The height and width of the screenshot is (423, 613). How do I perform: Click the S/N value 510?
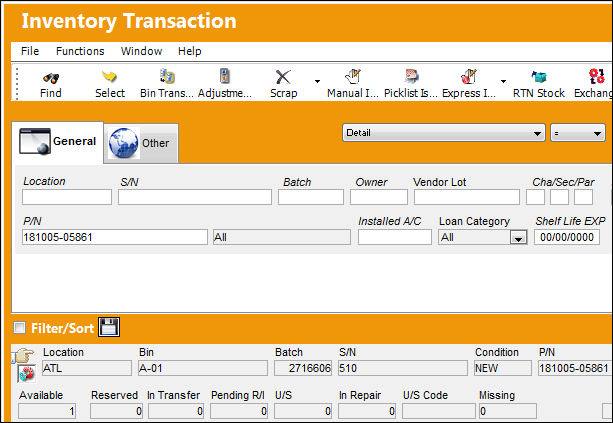click(x=403, y=368)
